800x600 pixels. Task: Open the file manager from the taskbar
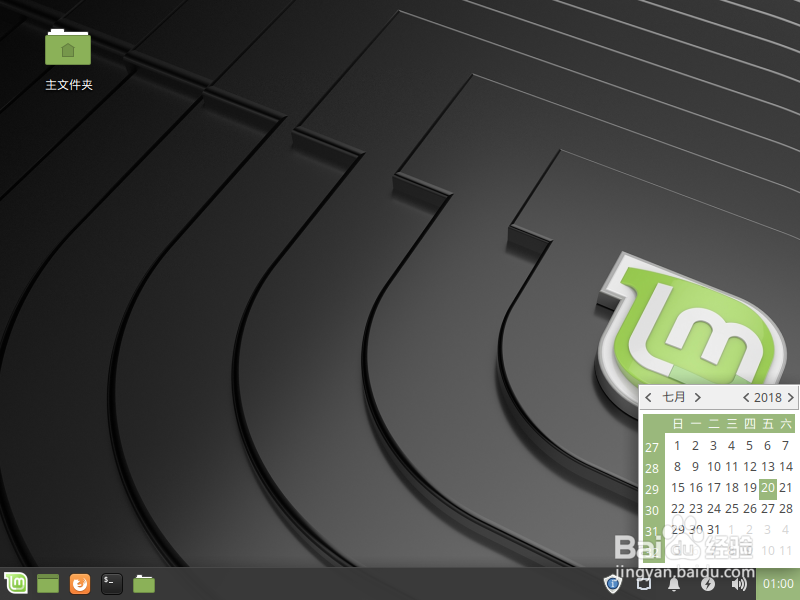pyautogui.click(x=143, y=583)
